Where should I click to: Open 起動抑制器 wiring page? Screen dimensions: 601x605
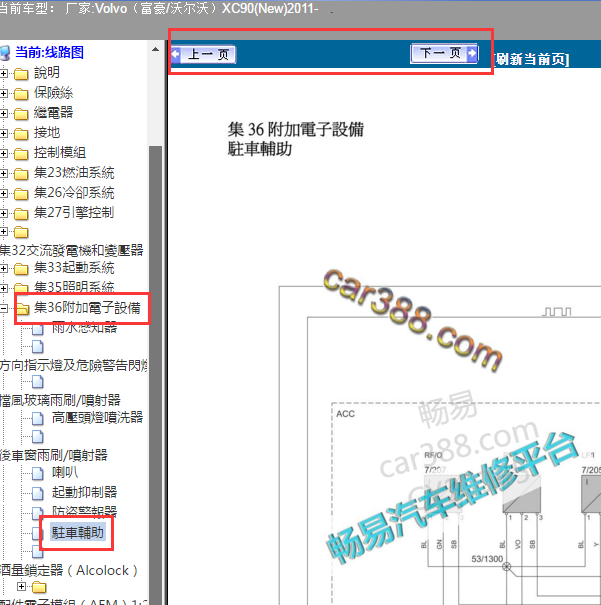point(84,492)
